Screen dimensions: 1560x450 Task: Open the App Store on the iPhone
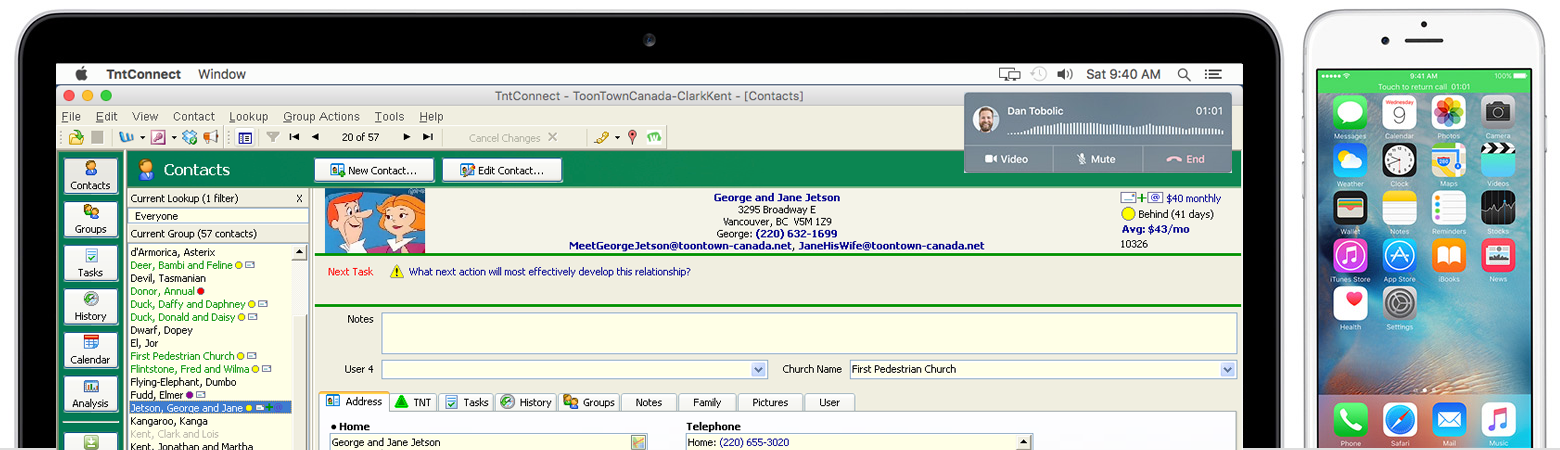[x=1399, y=255]
